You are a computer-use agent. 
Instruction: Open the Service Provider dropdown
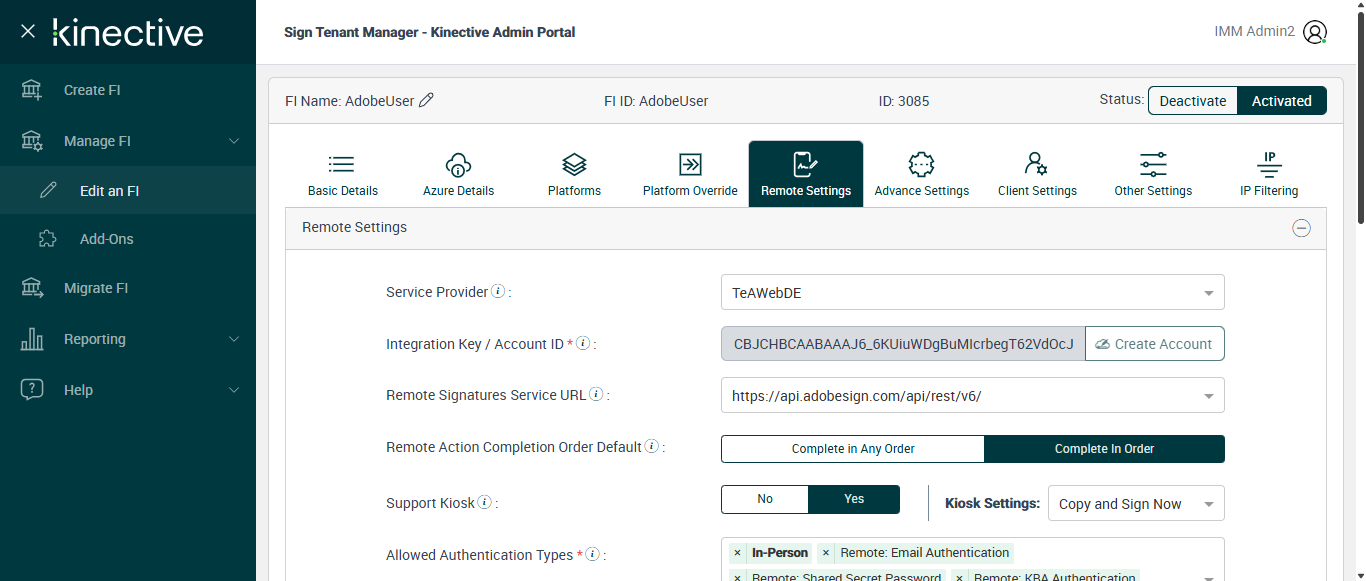(x=972, y=293)
